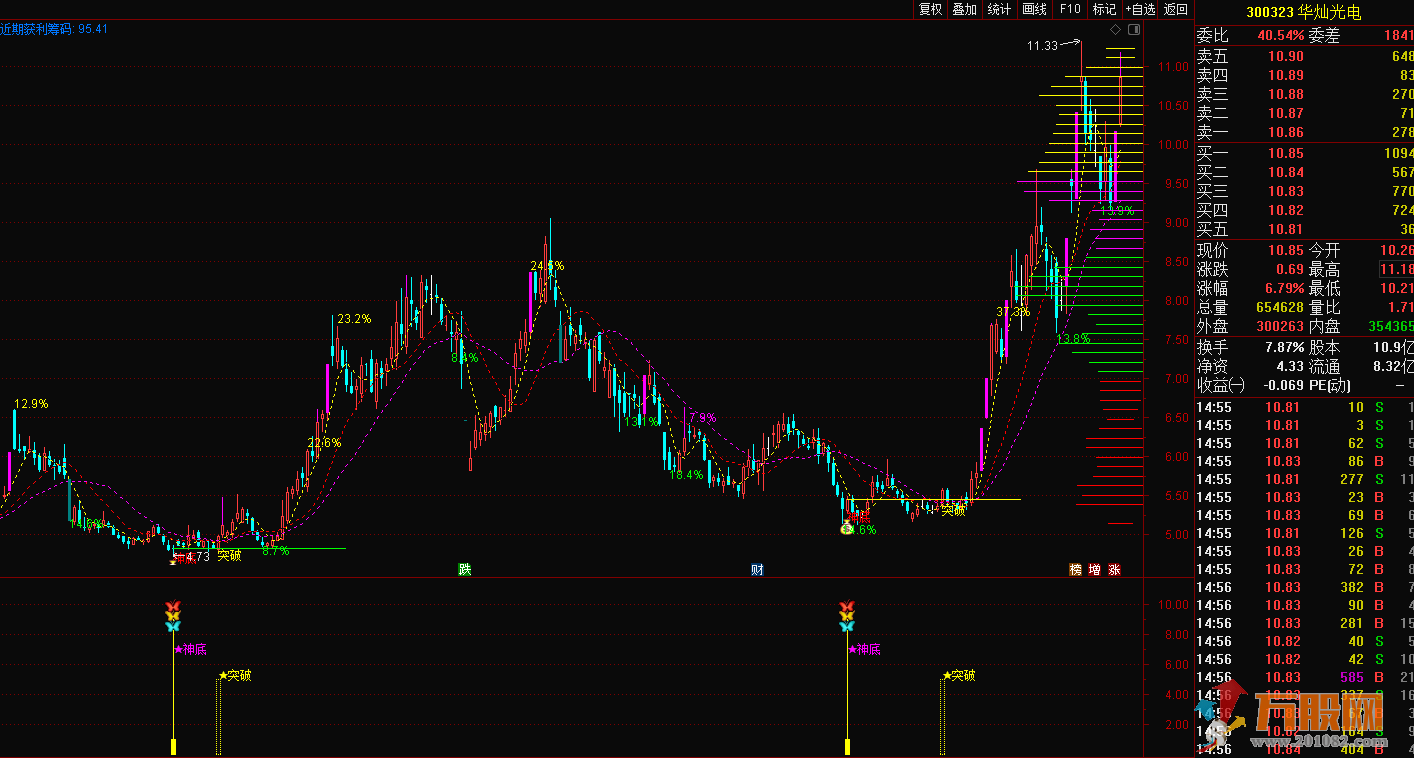1414x758 pixels.
Task: Click the 12.9% yellow percentage label
Action: pyautogui.click(x=31, y=404)
